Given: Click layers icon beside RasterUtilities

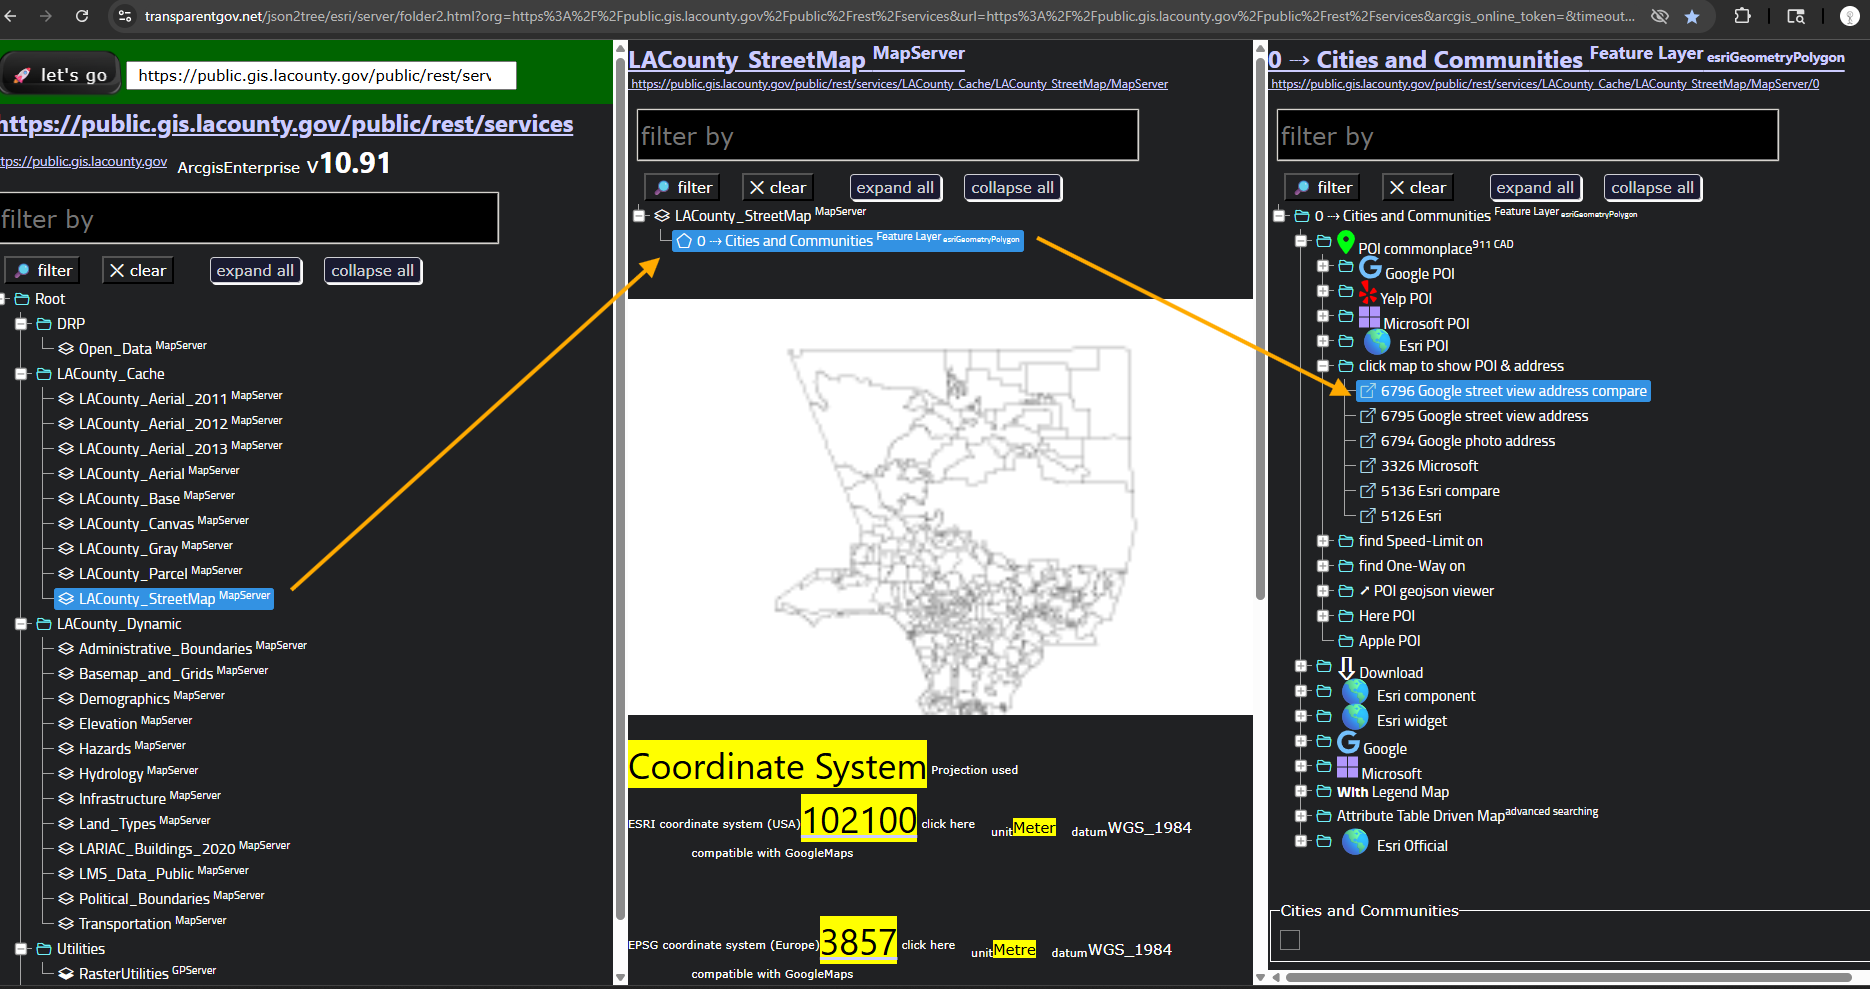Looking at the screenshot, I should click(66, 974).
